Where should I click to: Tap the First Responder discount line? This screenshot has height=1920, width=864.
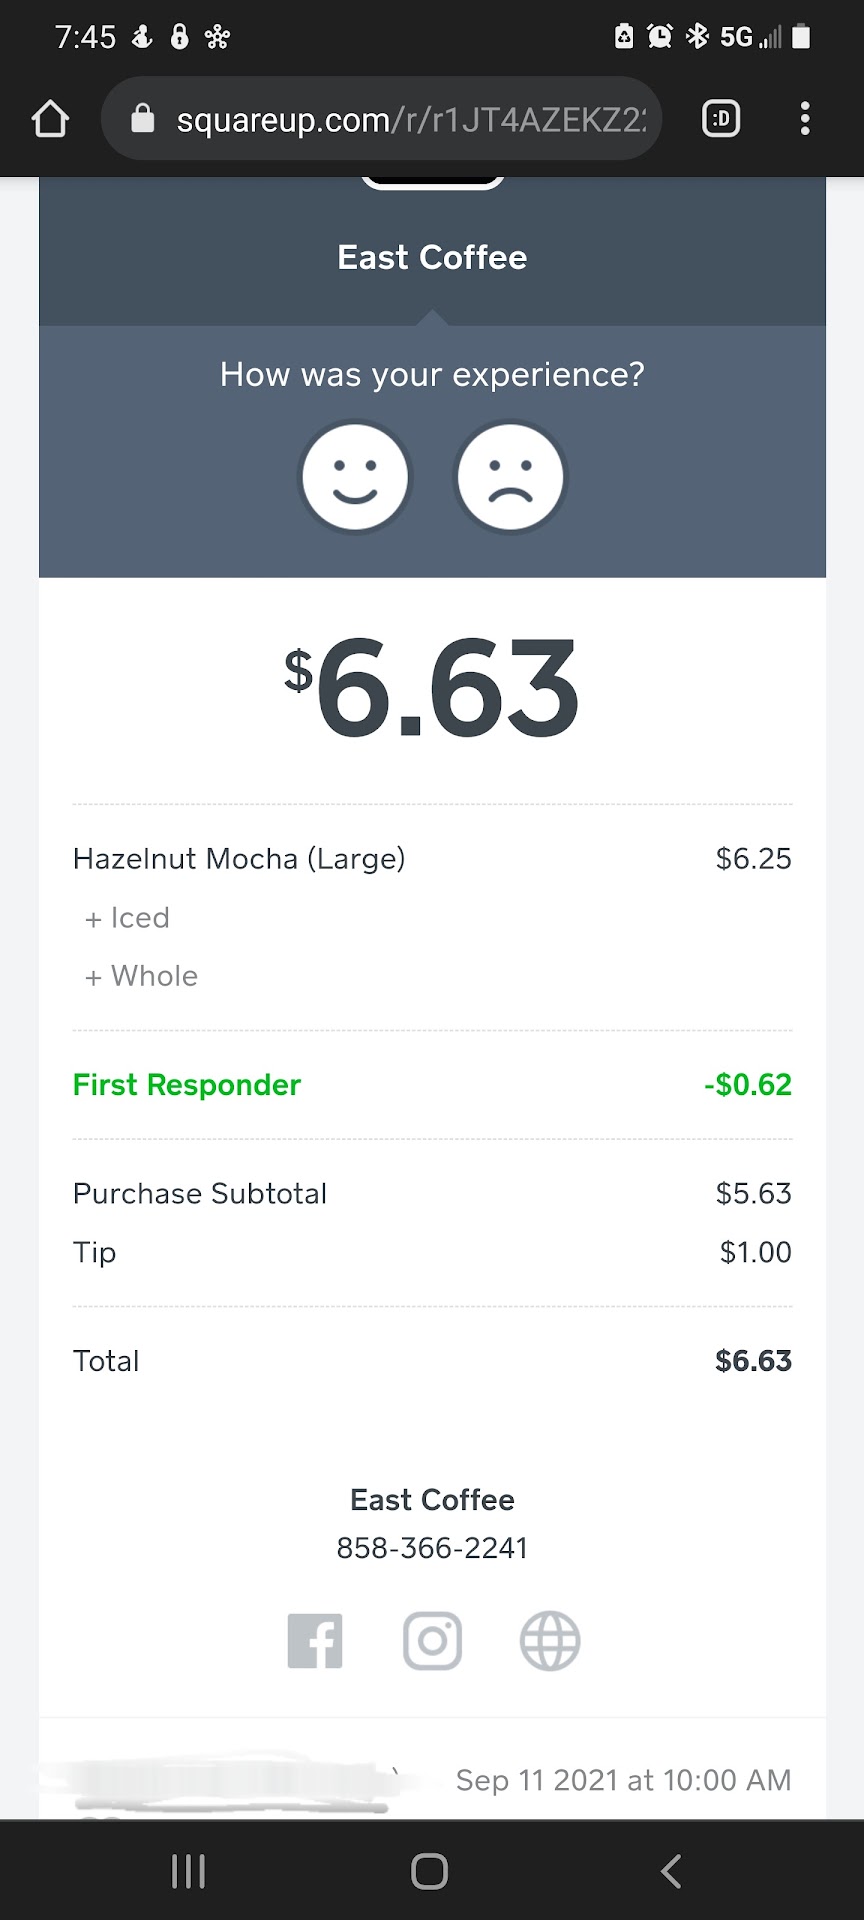[187, 1085]
